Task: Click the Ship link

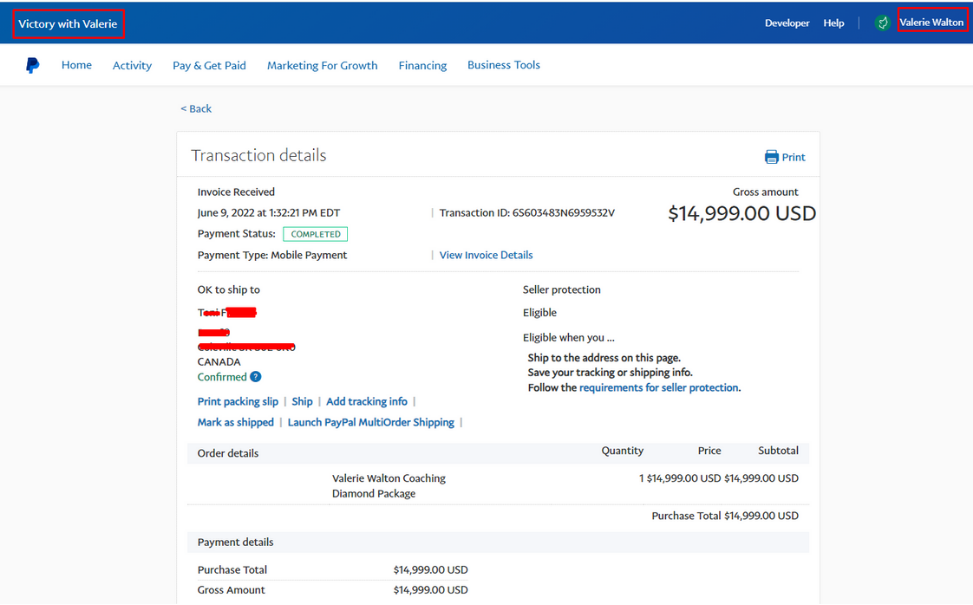Action: point(302,401)
